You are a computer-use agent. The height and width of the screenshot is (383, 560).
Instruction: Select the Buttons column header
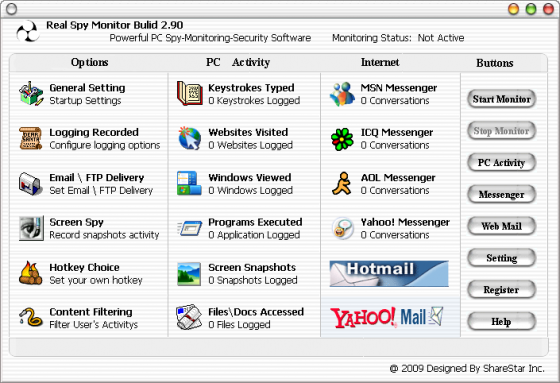[x=495, y=63]
